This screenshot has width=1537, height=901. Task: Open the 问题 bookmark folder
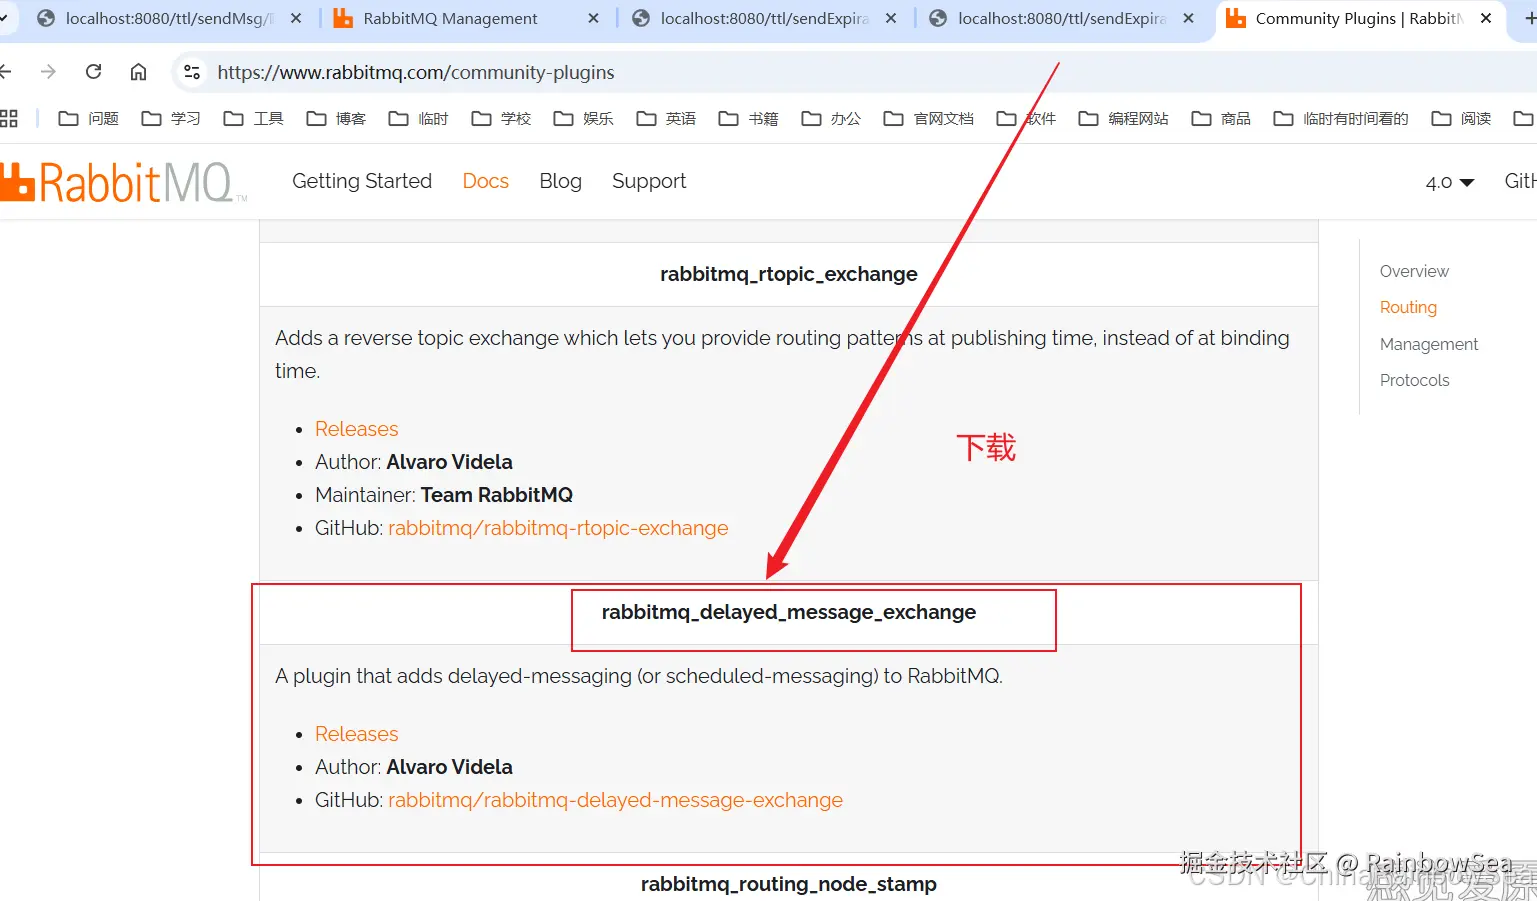tap(89, 118)
